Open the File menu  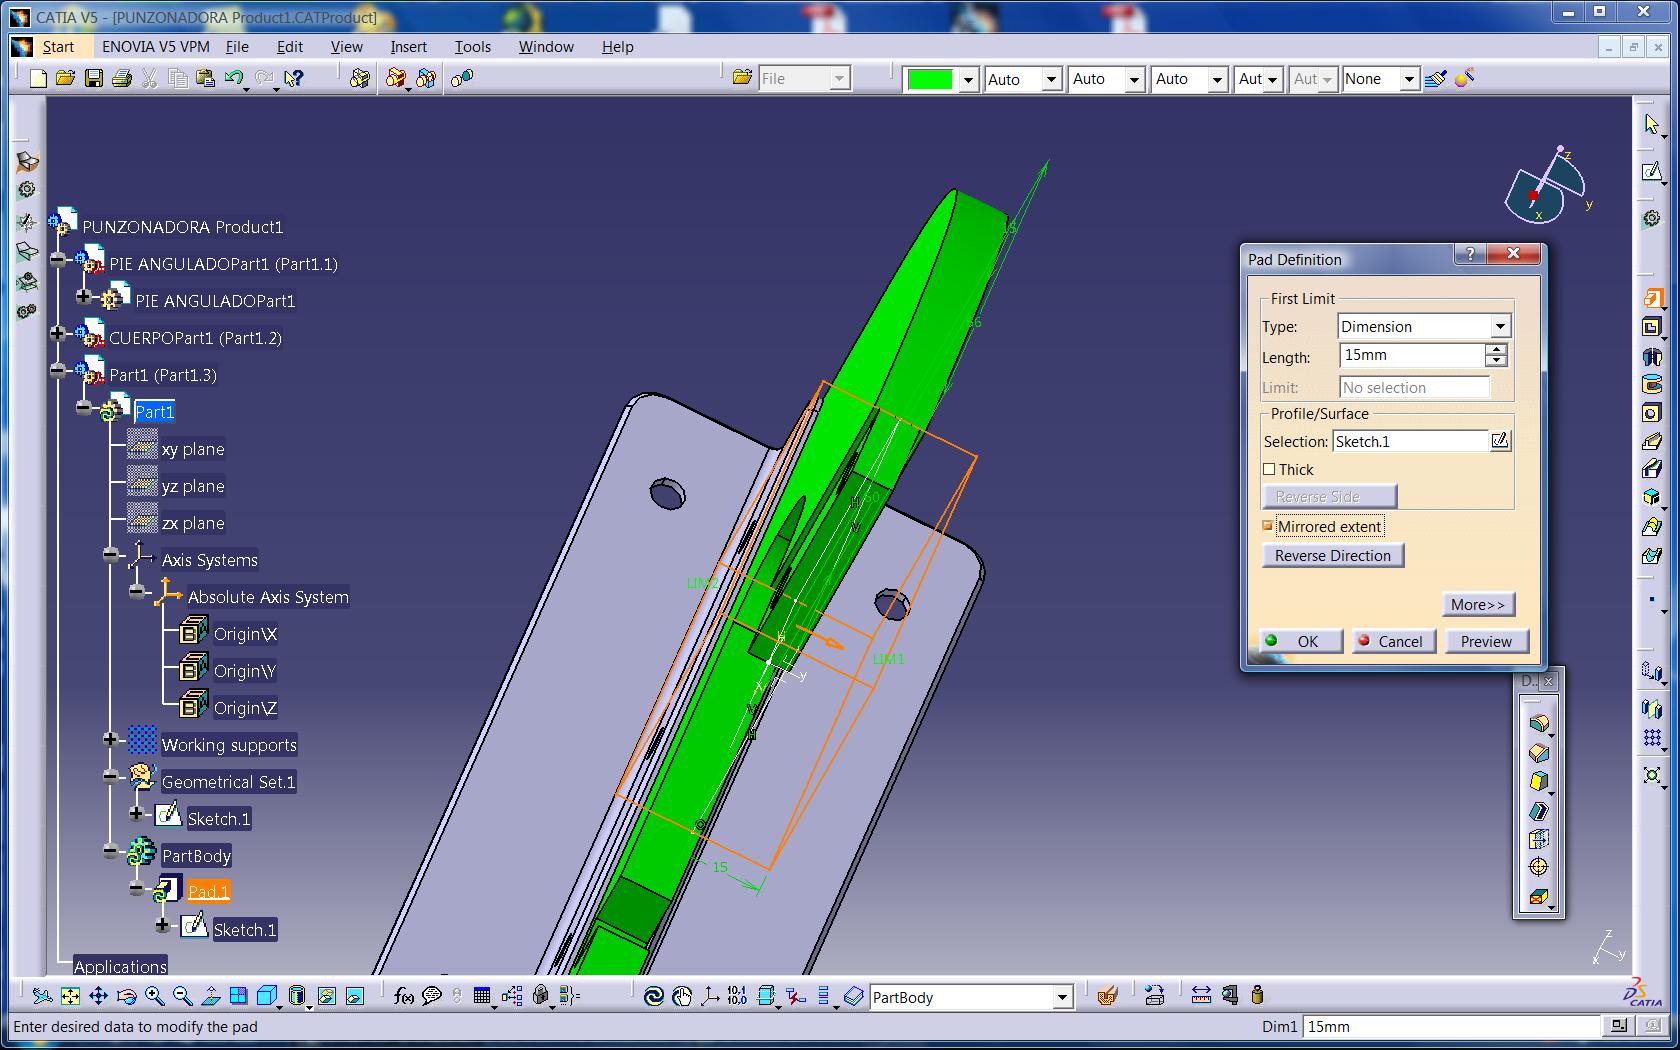[237, 46]
